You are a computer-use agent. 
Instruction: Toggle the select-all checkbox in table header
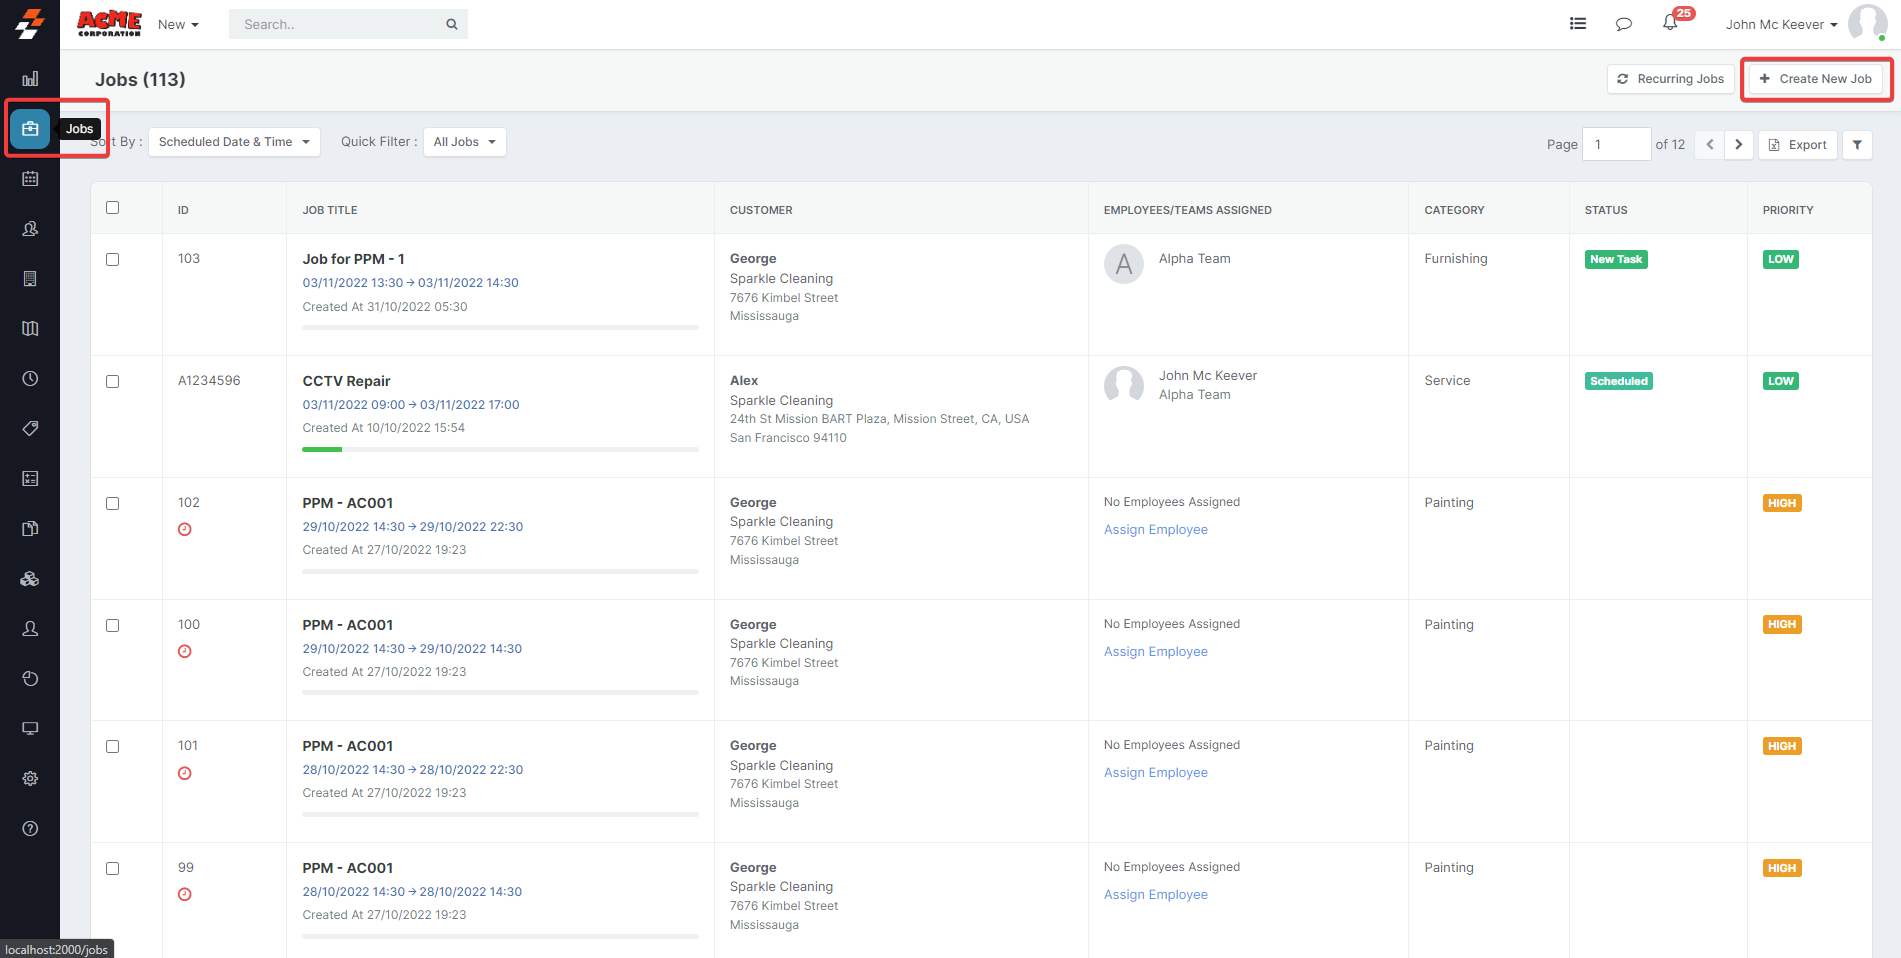pyautogui.click(x=113, y=208)
